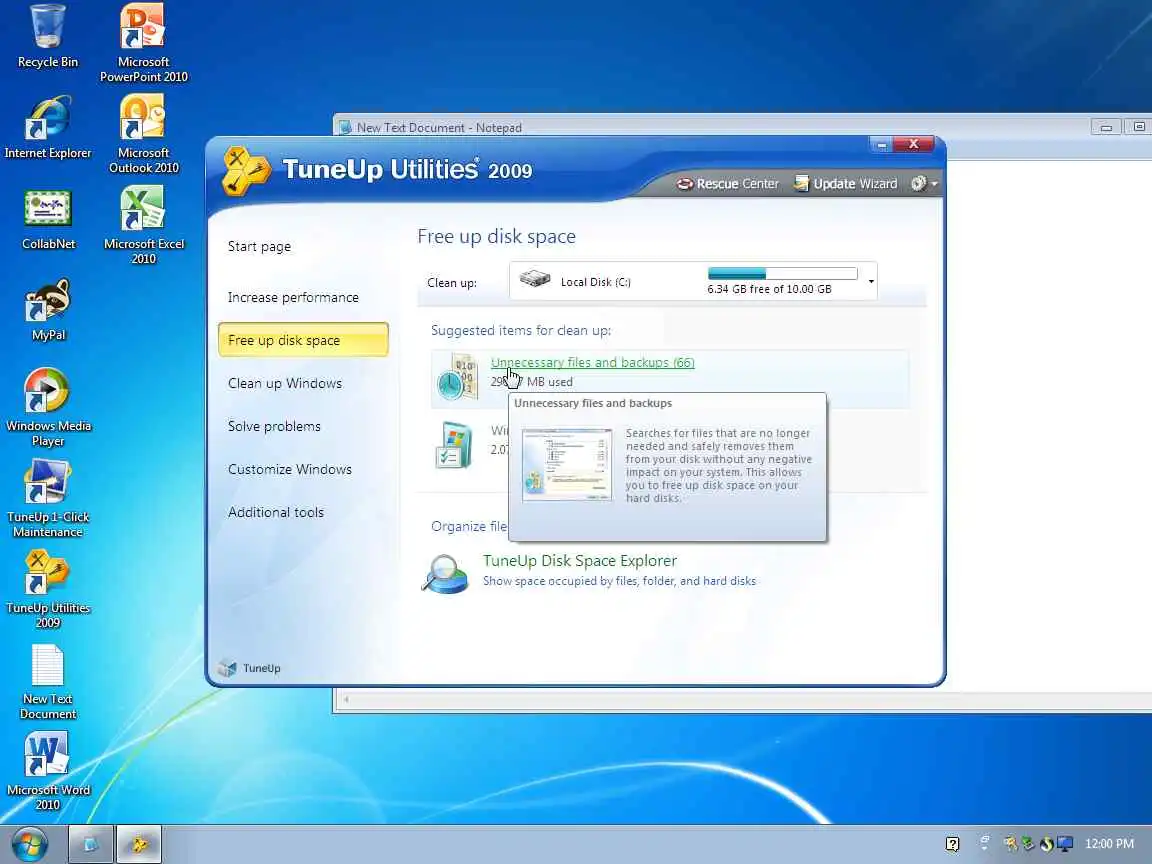Open the MyPal desktop shortcut
Screen dimensions: 1152x864
[48, 309]
